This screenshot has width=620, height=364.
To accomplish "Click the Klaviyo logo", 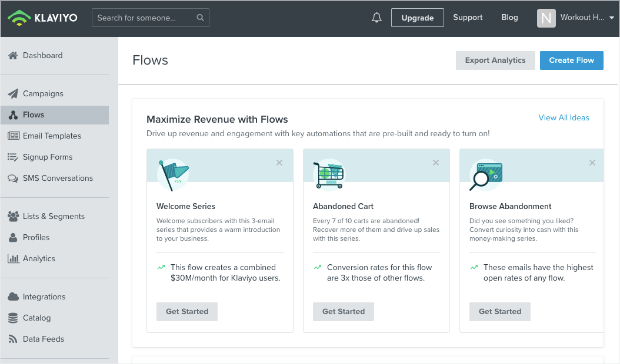I will pyautogui.click(x=42, y=18).
